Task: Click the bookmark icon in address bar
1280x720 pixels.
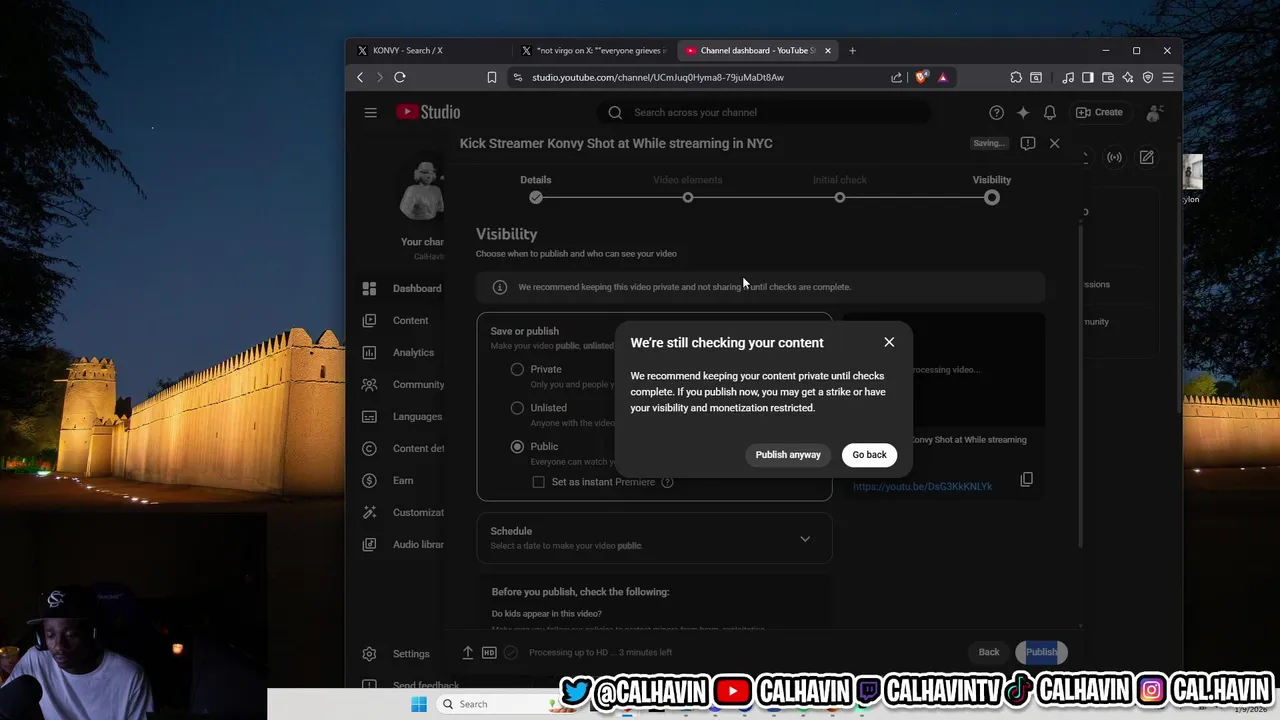Action: point(491,77)
